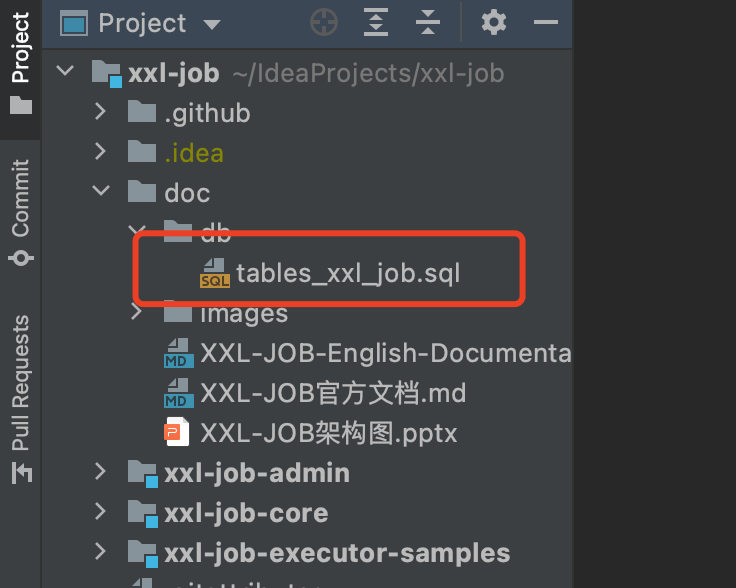Viewport: 736px width, 588px height.
Task: Open the Project view dropdown
Action: 212,24
